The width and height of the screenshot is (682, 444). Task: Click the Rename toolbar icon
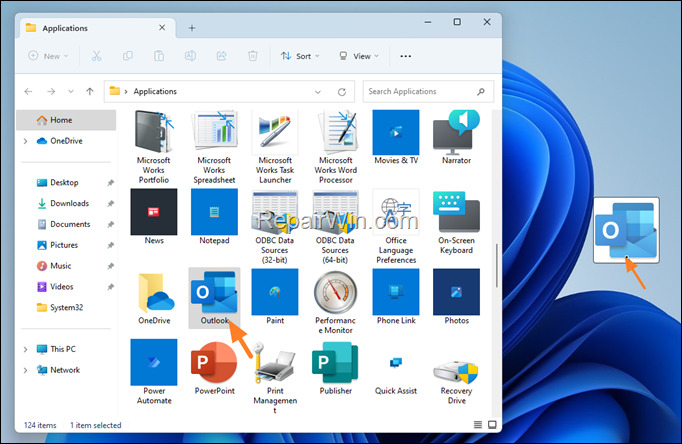[190, 56]
